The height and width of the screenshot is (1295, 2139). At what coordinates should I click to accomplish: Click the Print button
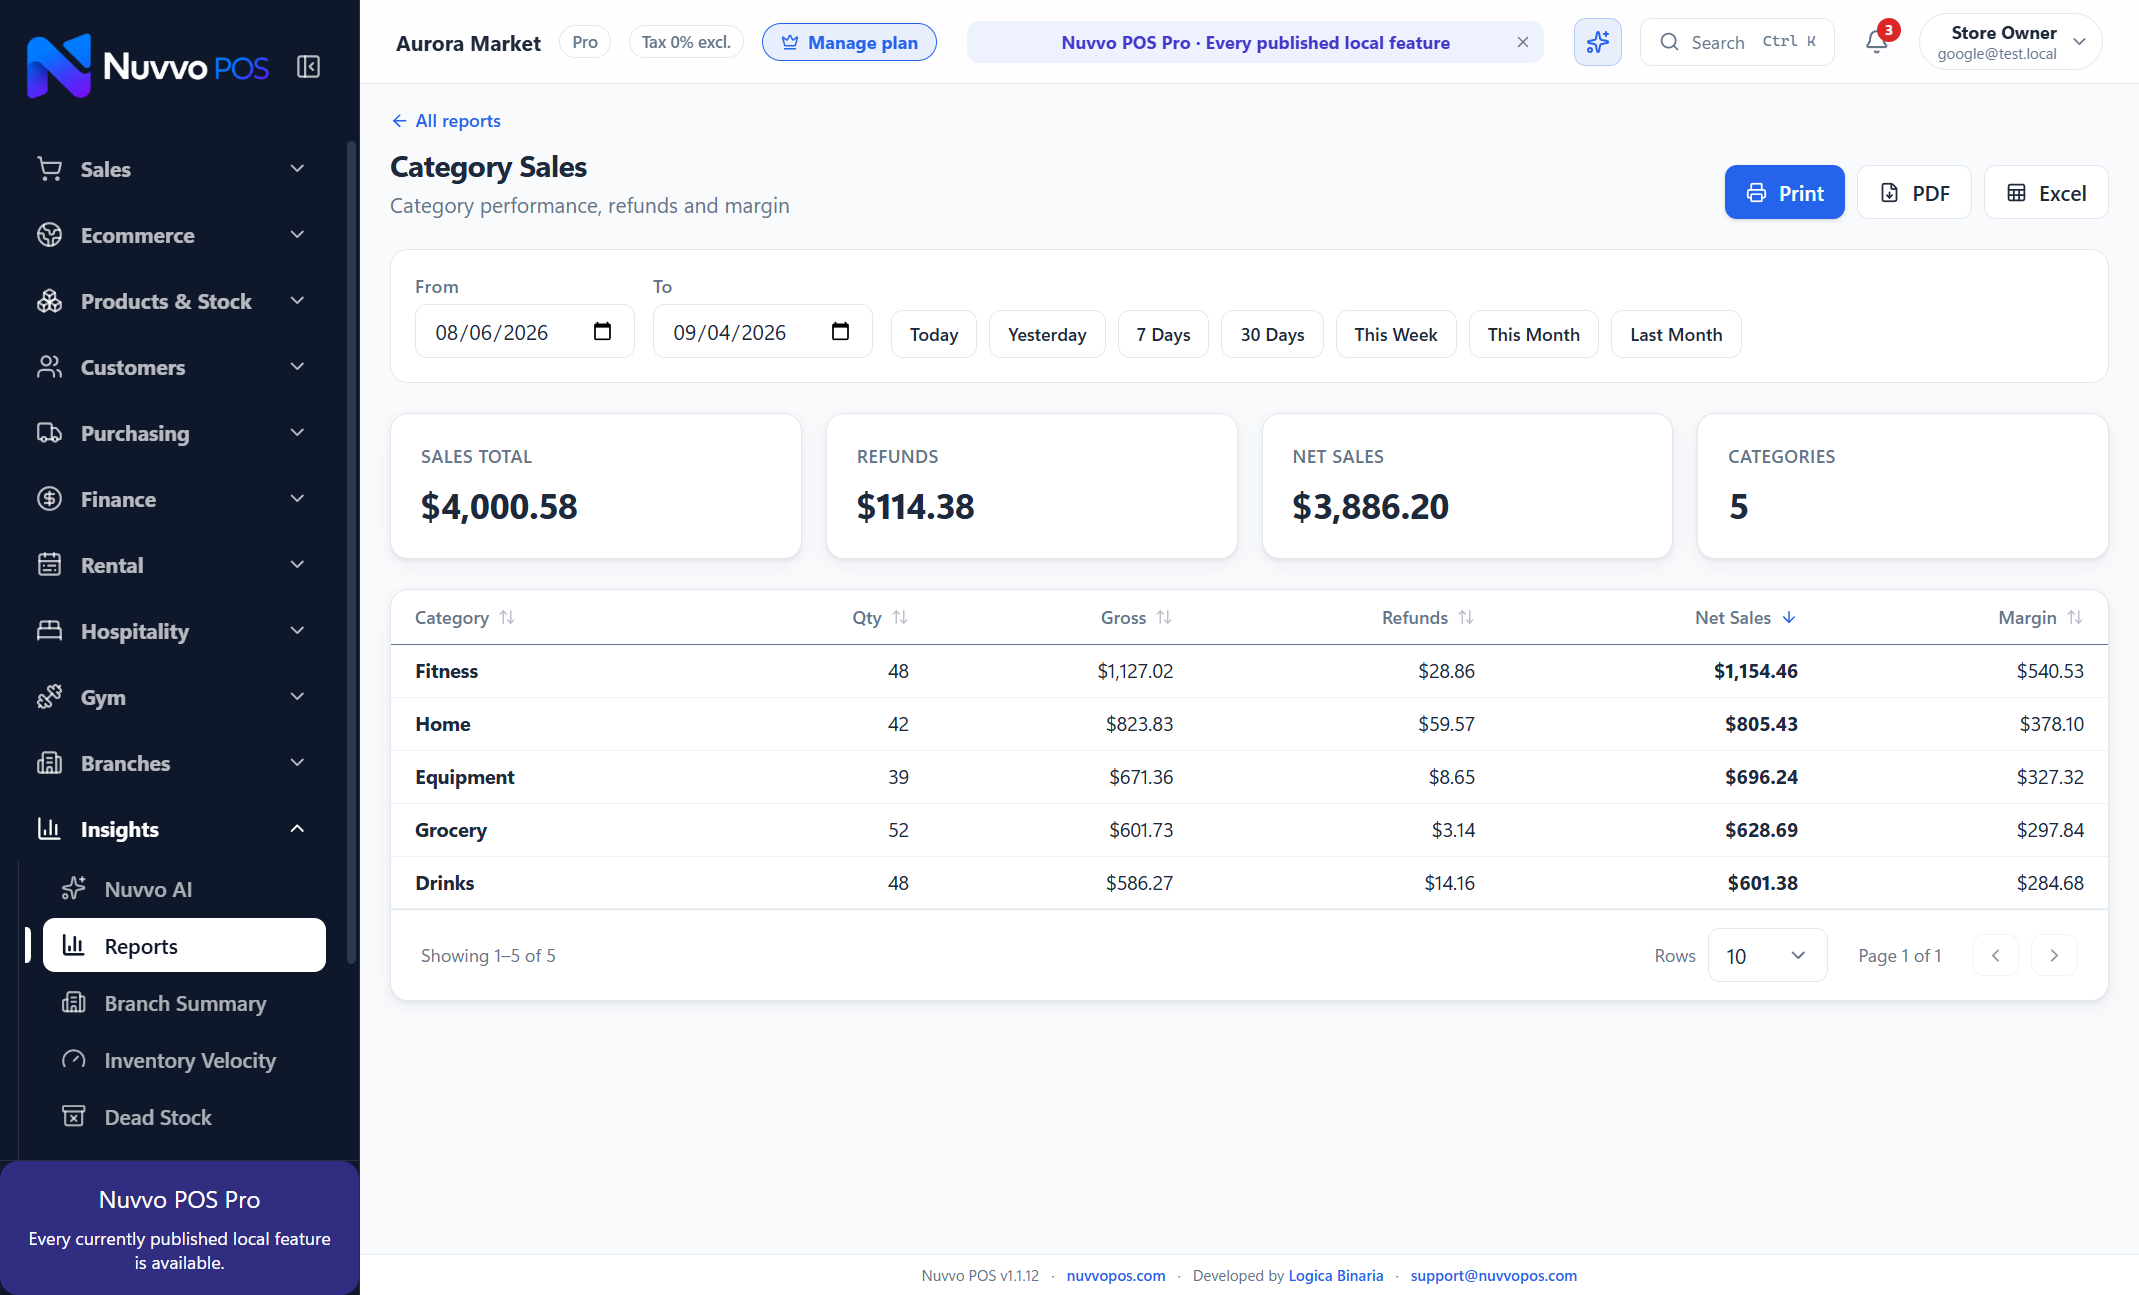coord(1784,193)
